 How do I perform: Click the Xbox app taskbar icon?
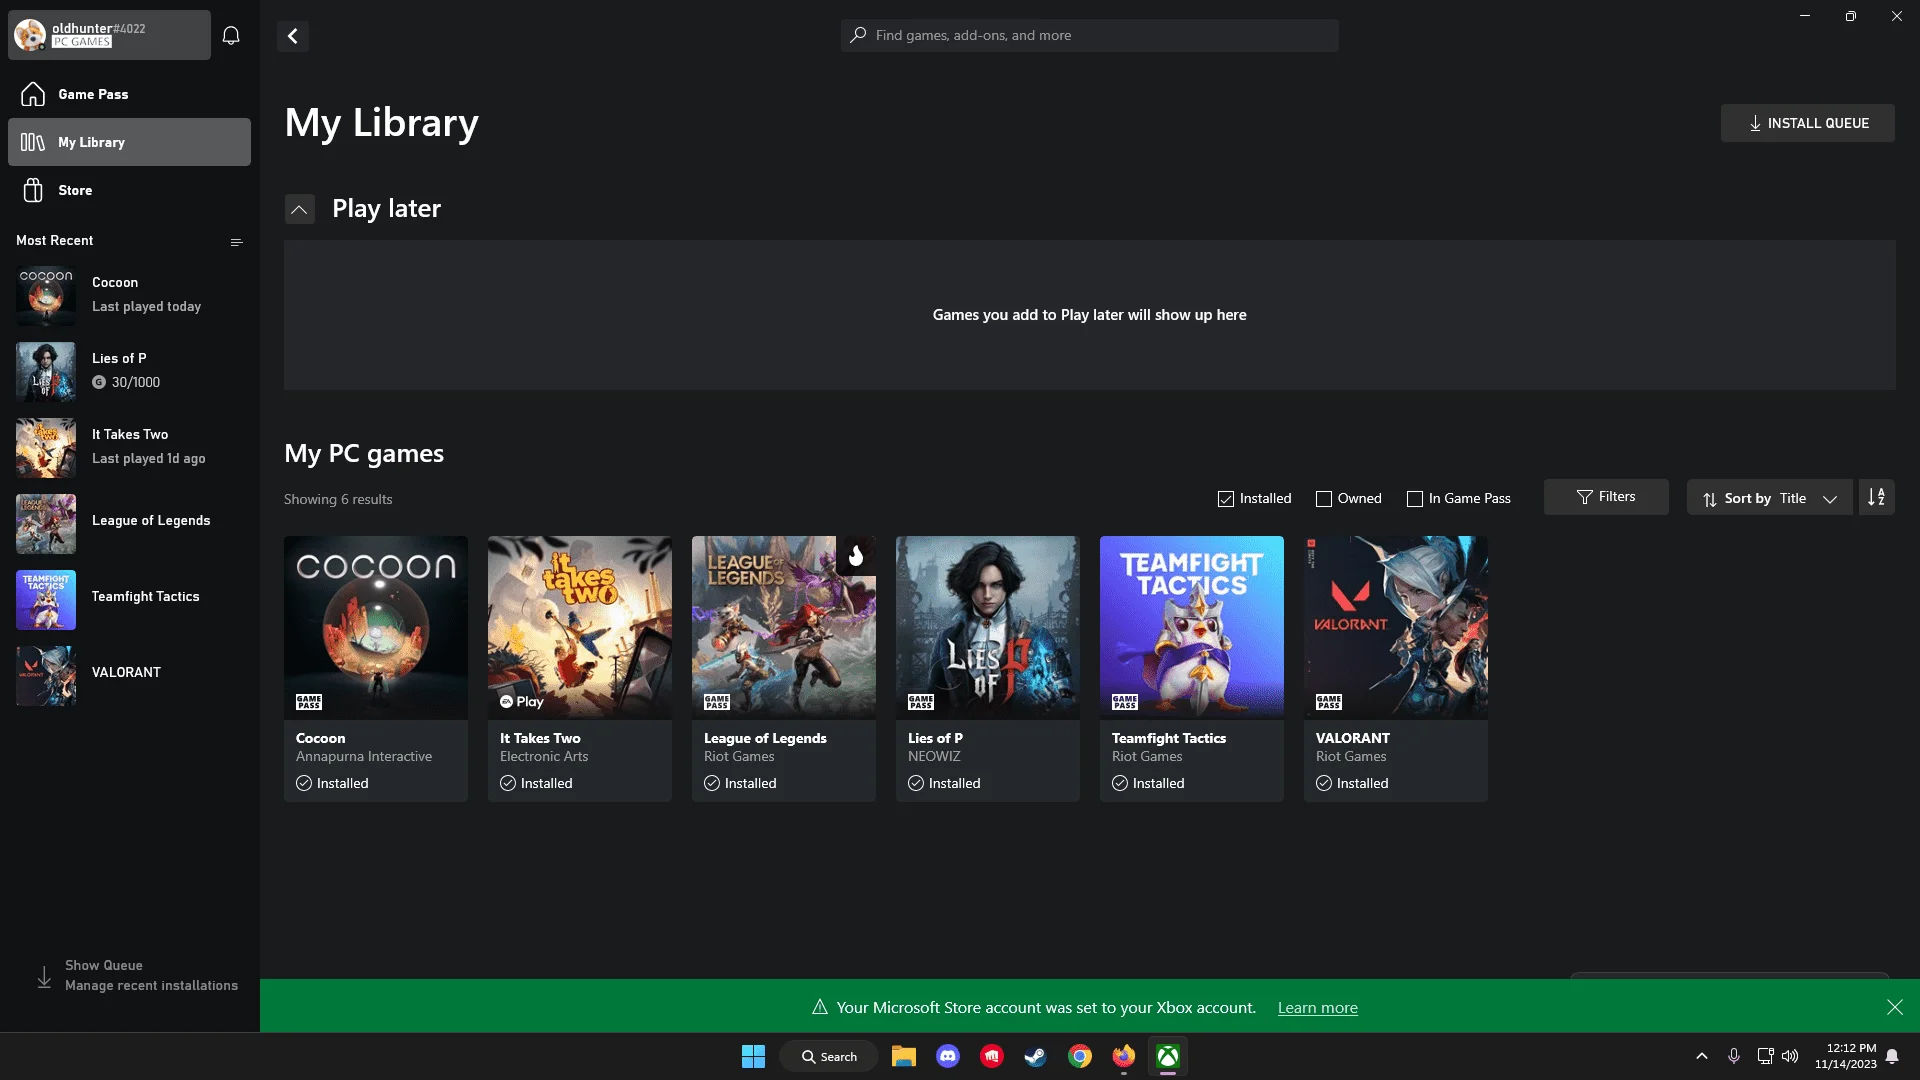click(1168, 1056)
